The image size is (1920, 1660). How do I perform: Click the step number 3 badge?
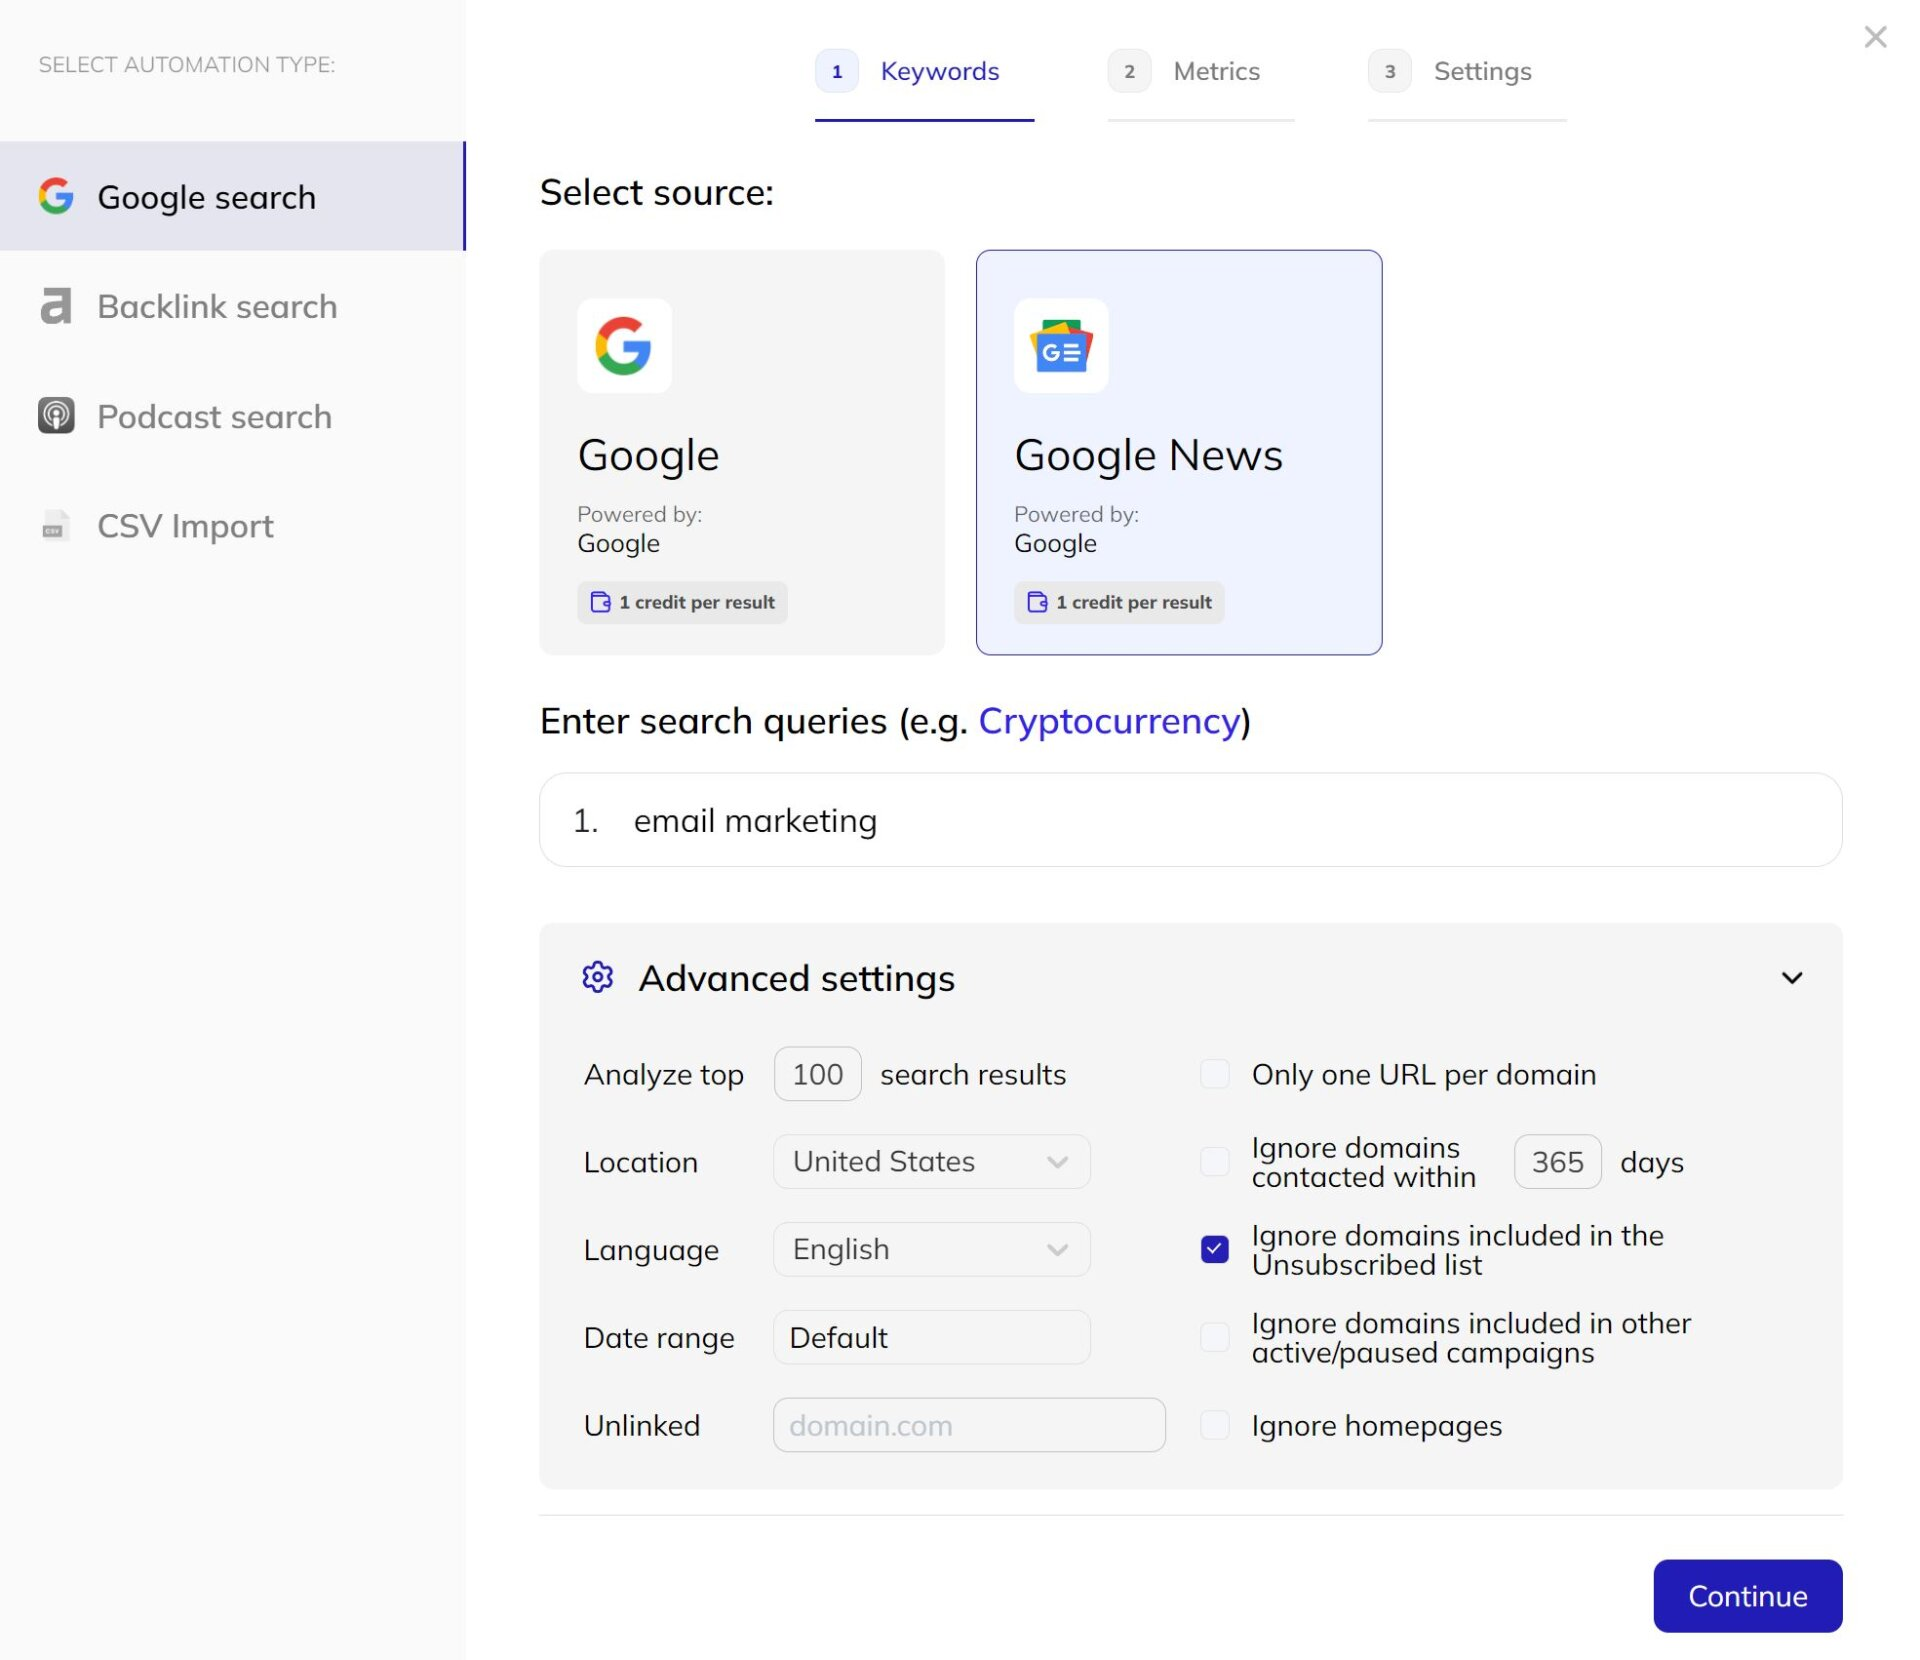point(1389,71)
